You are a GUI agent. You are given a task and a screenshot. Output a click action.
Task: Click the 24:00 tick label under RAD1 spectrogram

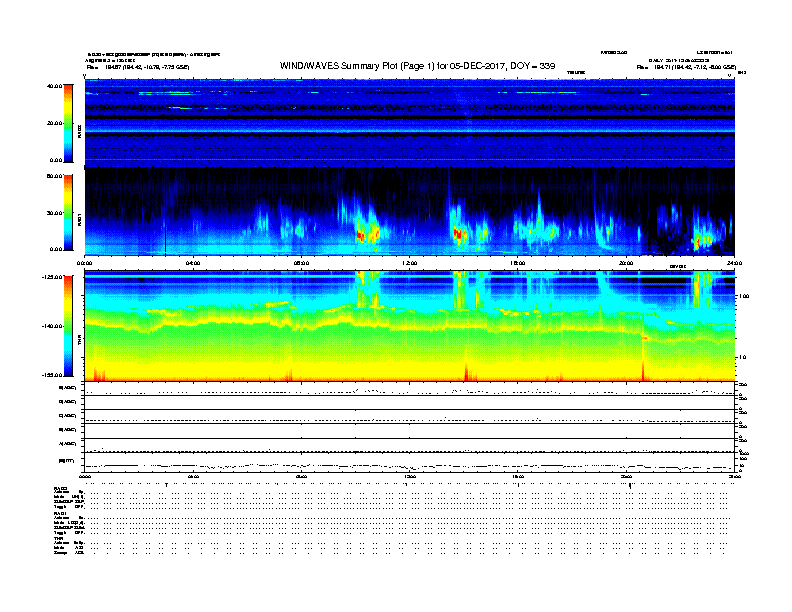click(734, 263)
